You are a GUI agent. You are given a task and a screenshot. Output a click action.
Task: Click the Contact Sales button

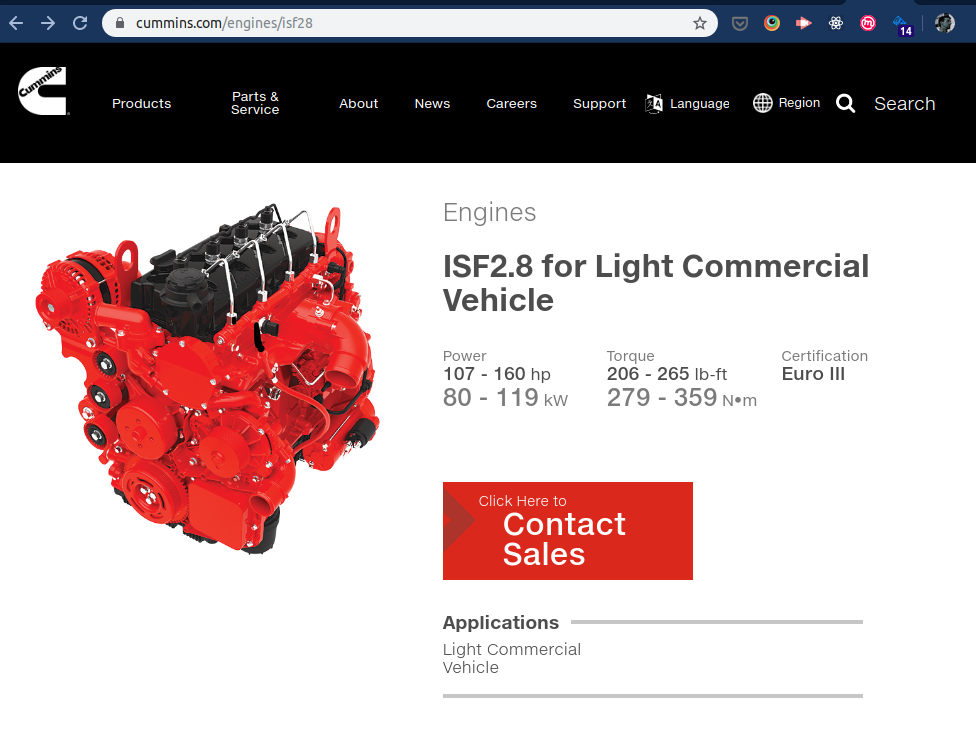[568, 531]
